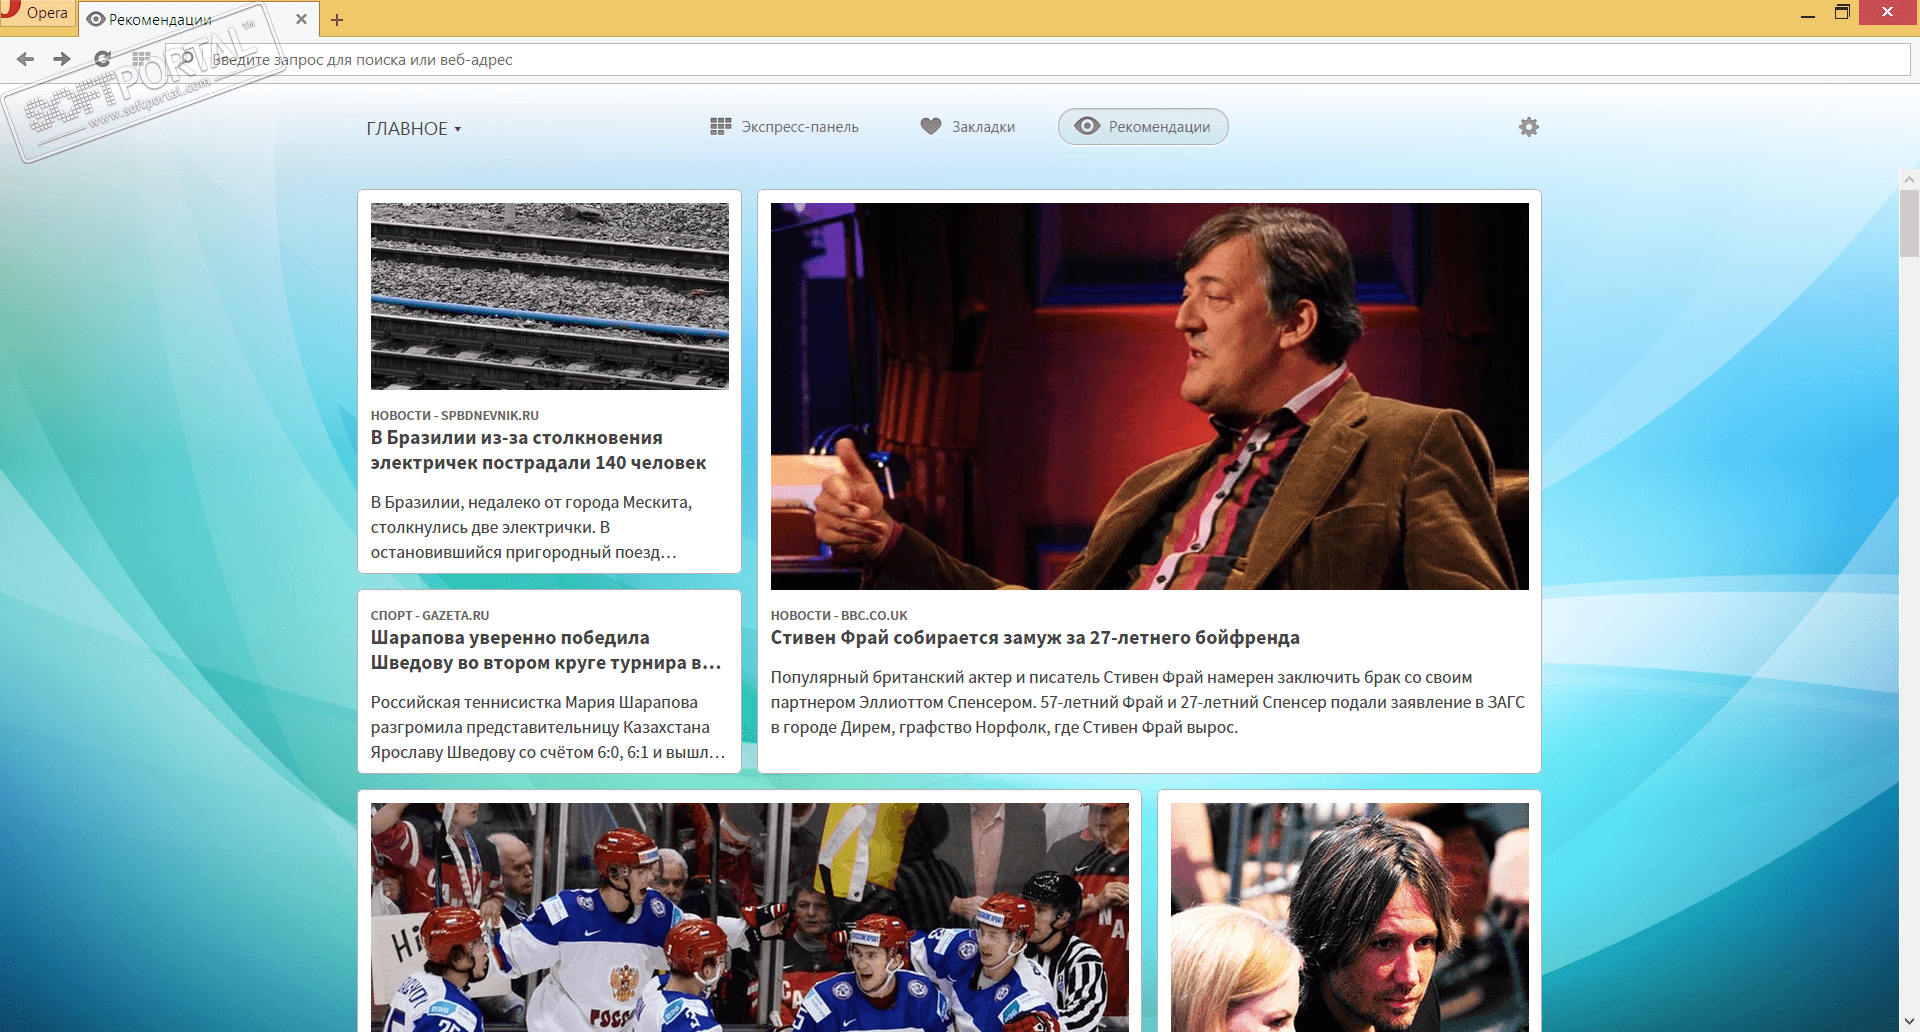The width and height of the screenshot is (1920, 1032).
Task: Close the Рекомендации tab
Action: click(301, 19)
